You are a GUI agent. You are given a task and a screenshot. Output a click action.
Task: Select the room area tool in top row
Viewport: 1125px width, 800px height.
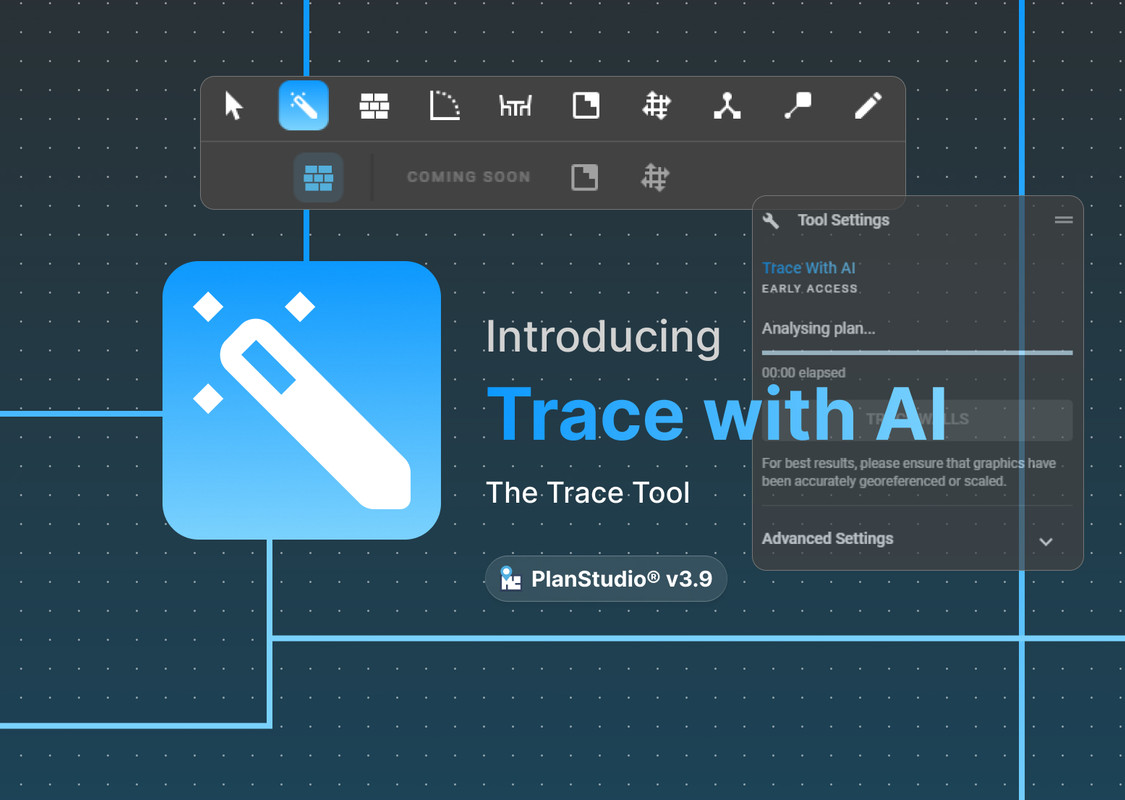coord(586,105)
